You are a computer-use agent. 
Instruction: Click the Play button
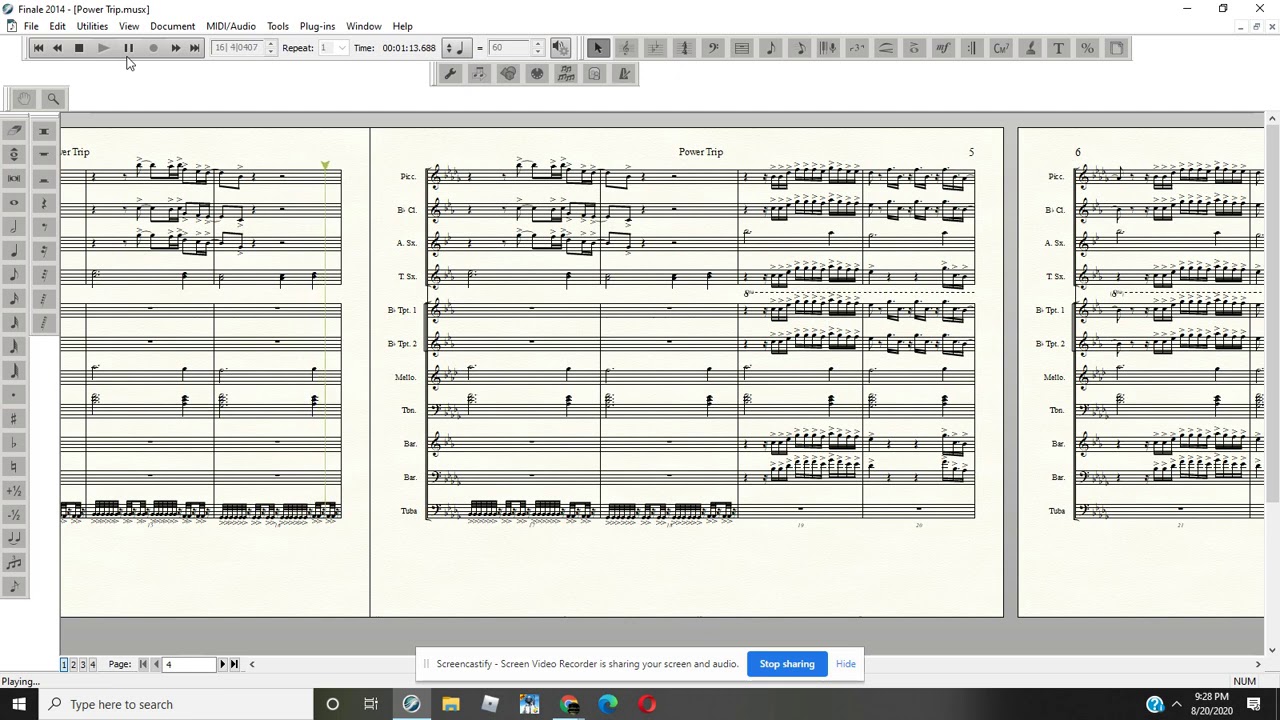click(x=104, y=48)
